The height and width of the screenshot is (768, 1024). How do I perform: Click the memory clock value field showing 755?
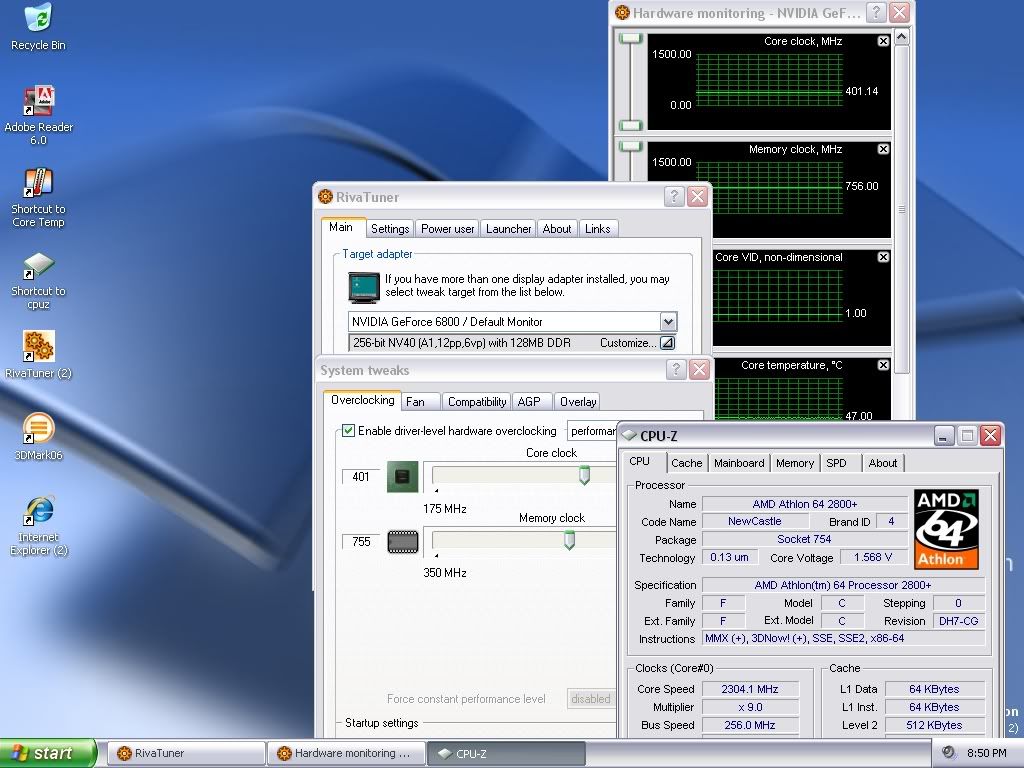pos(361,541)
